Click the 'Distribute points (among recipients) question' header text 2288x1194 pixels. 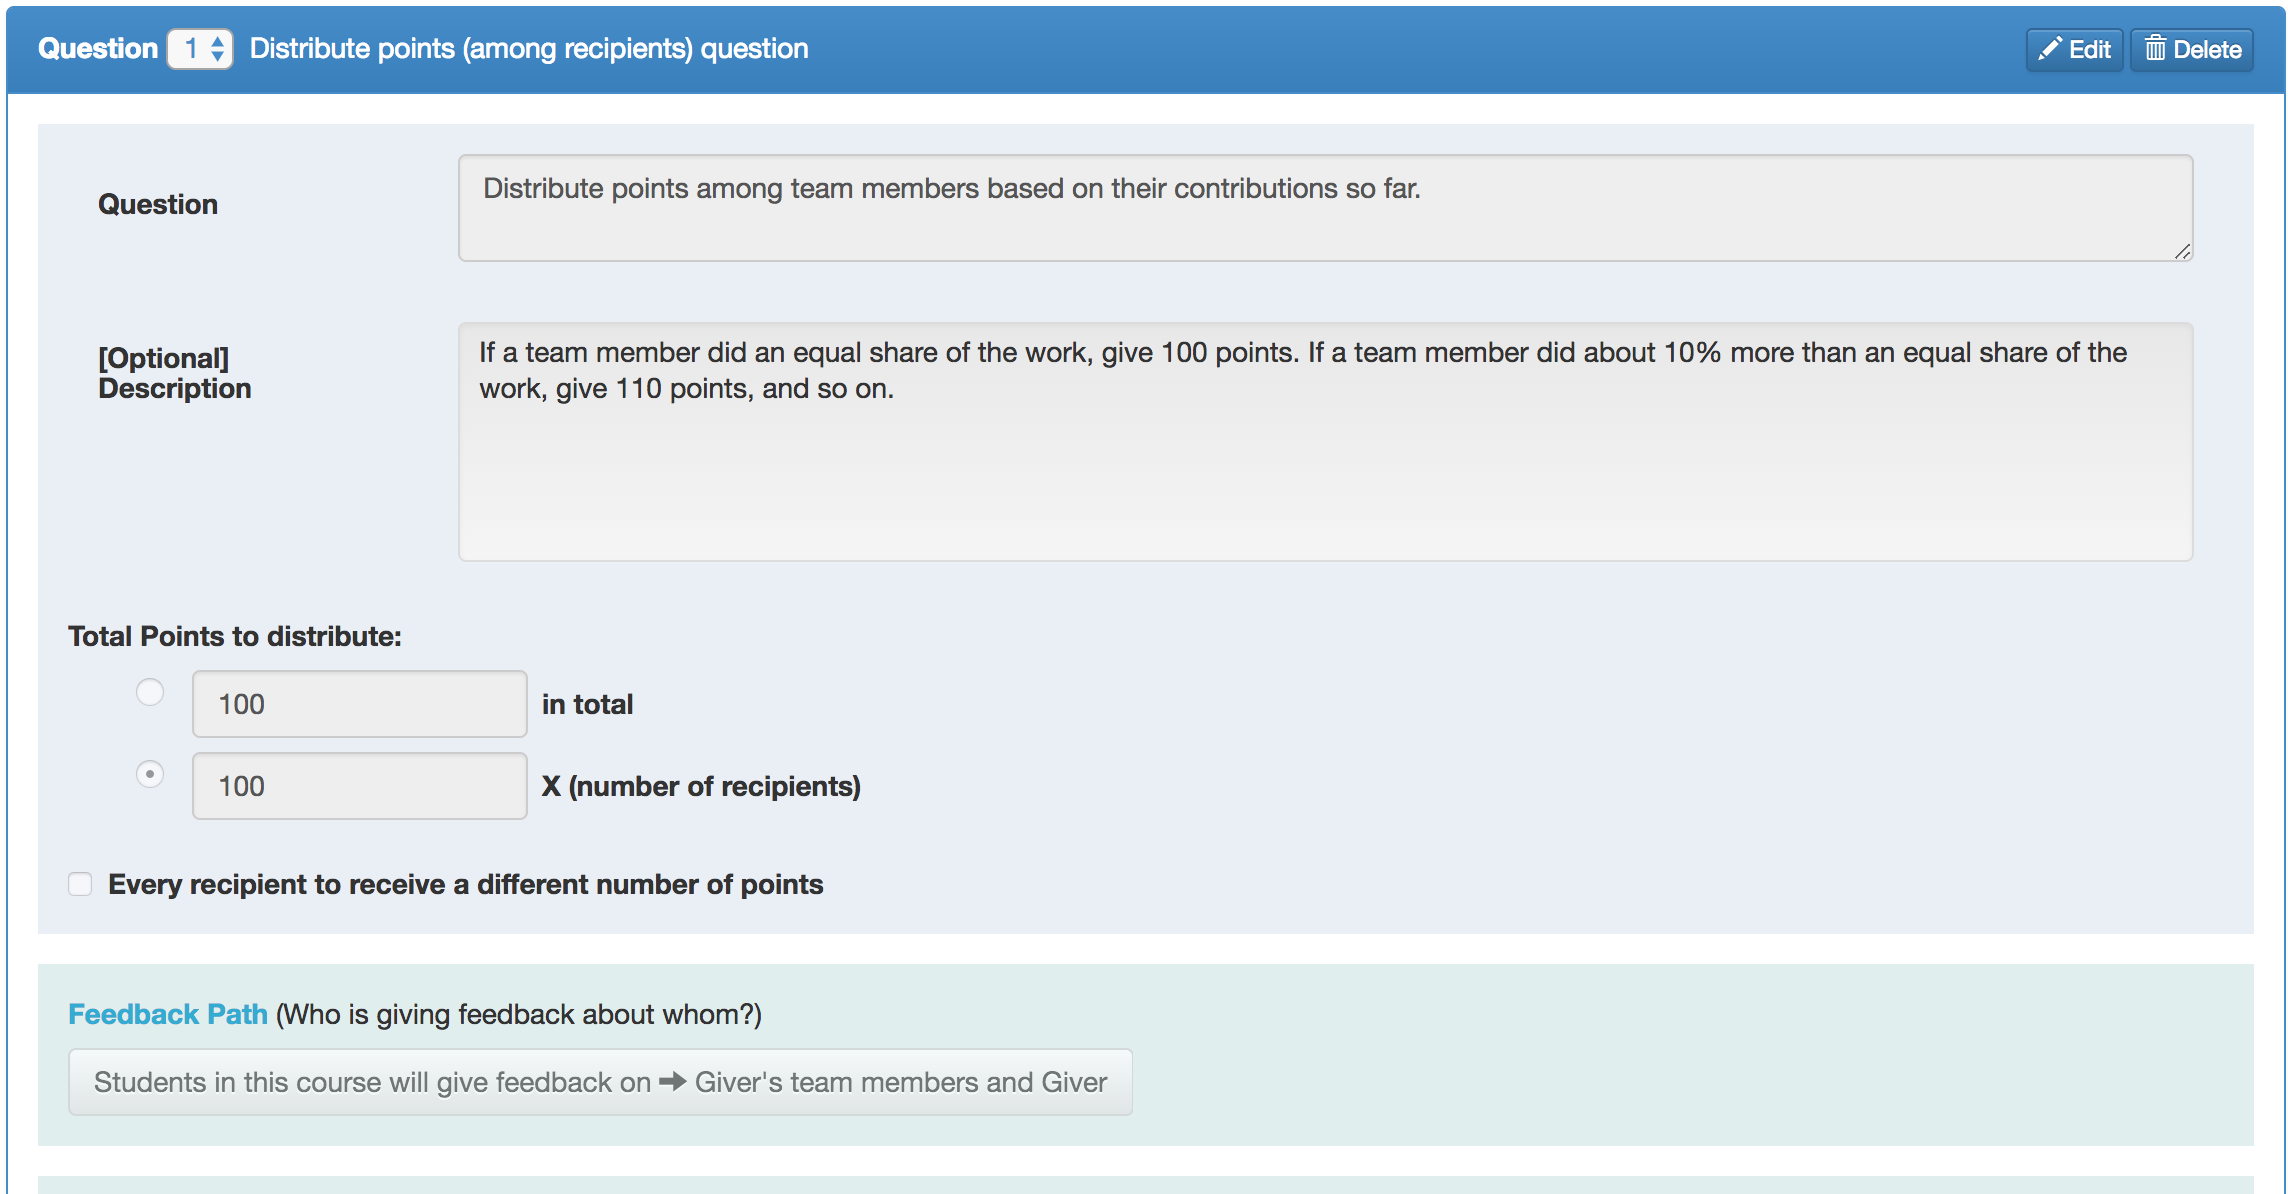[x=527, y=48]
